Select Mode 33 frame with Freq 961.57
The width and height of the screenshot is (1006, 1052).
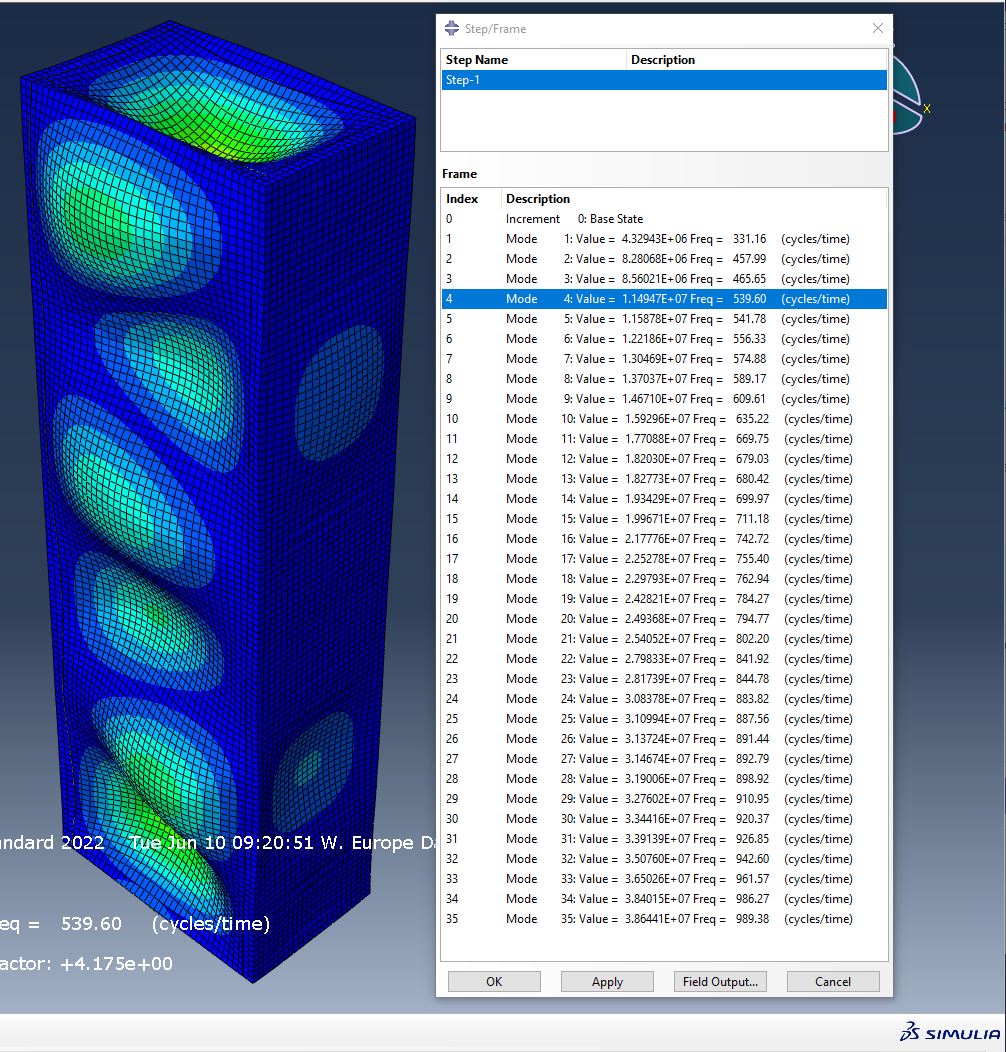664,879
